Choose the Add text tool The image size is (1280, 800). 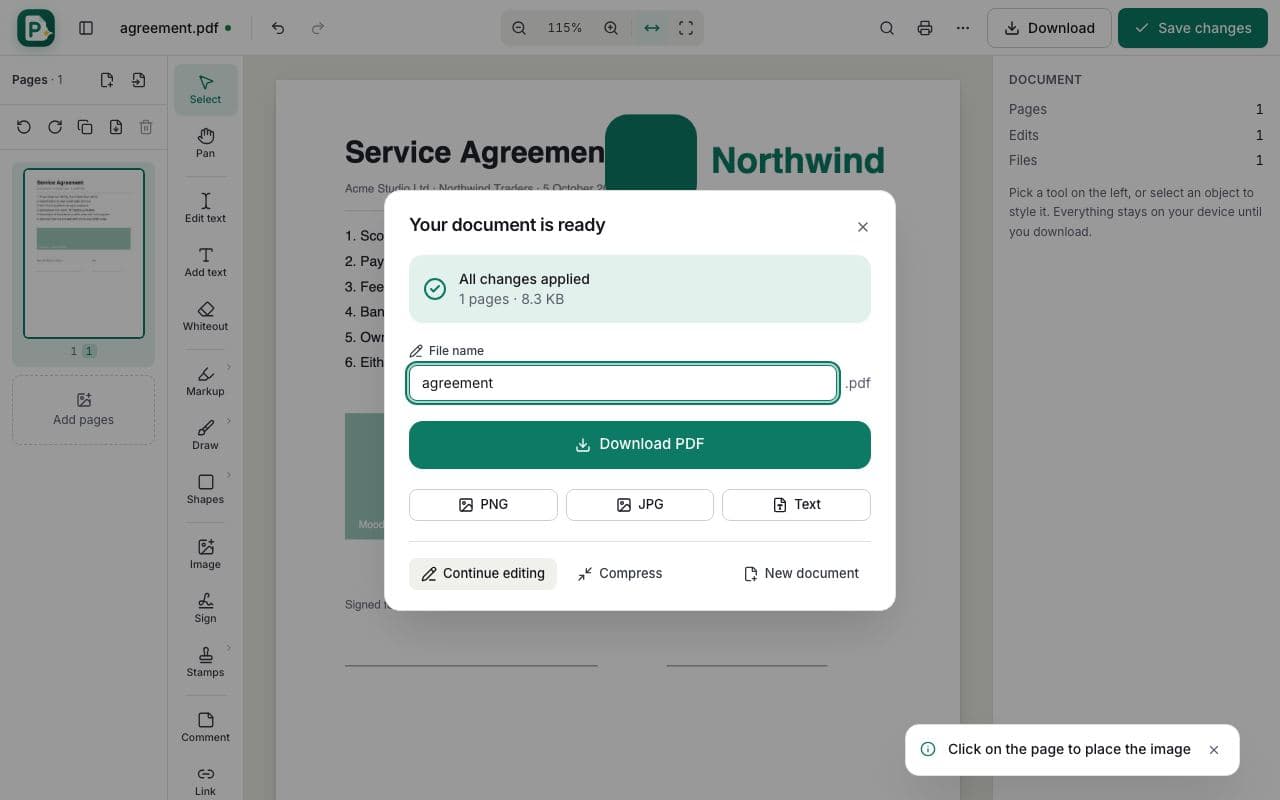[x=205, y=262]
